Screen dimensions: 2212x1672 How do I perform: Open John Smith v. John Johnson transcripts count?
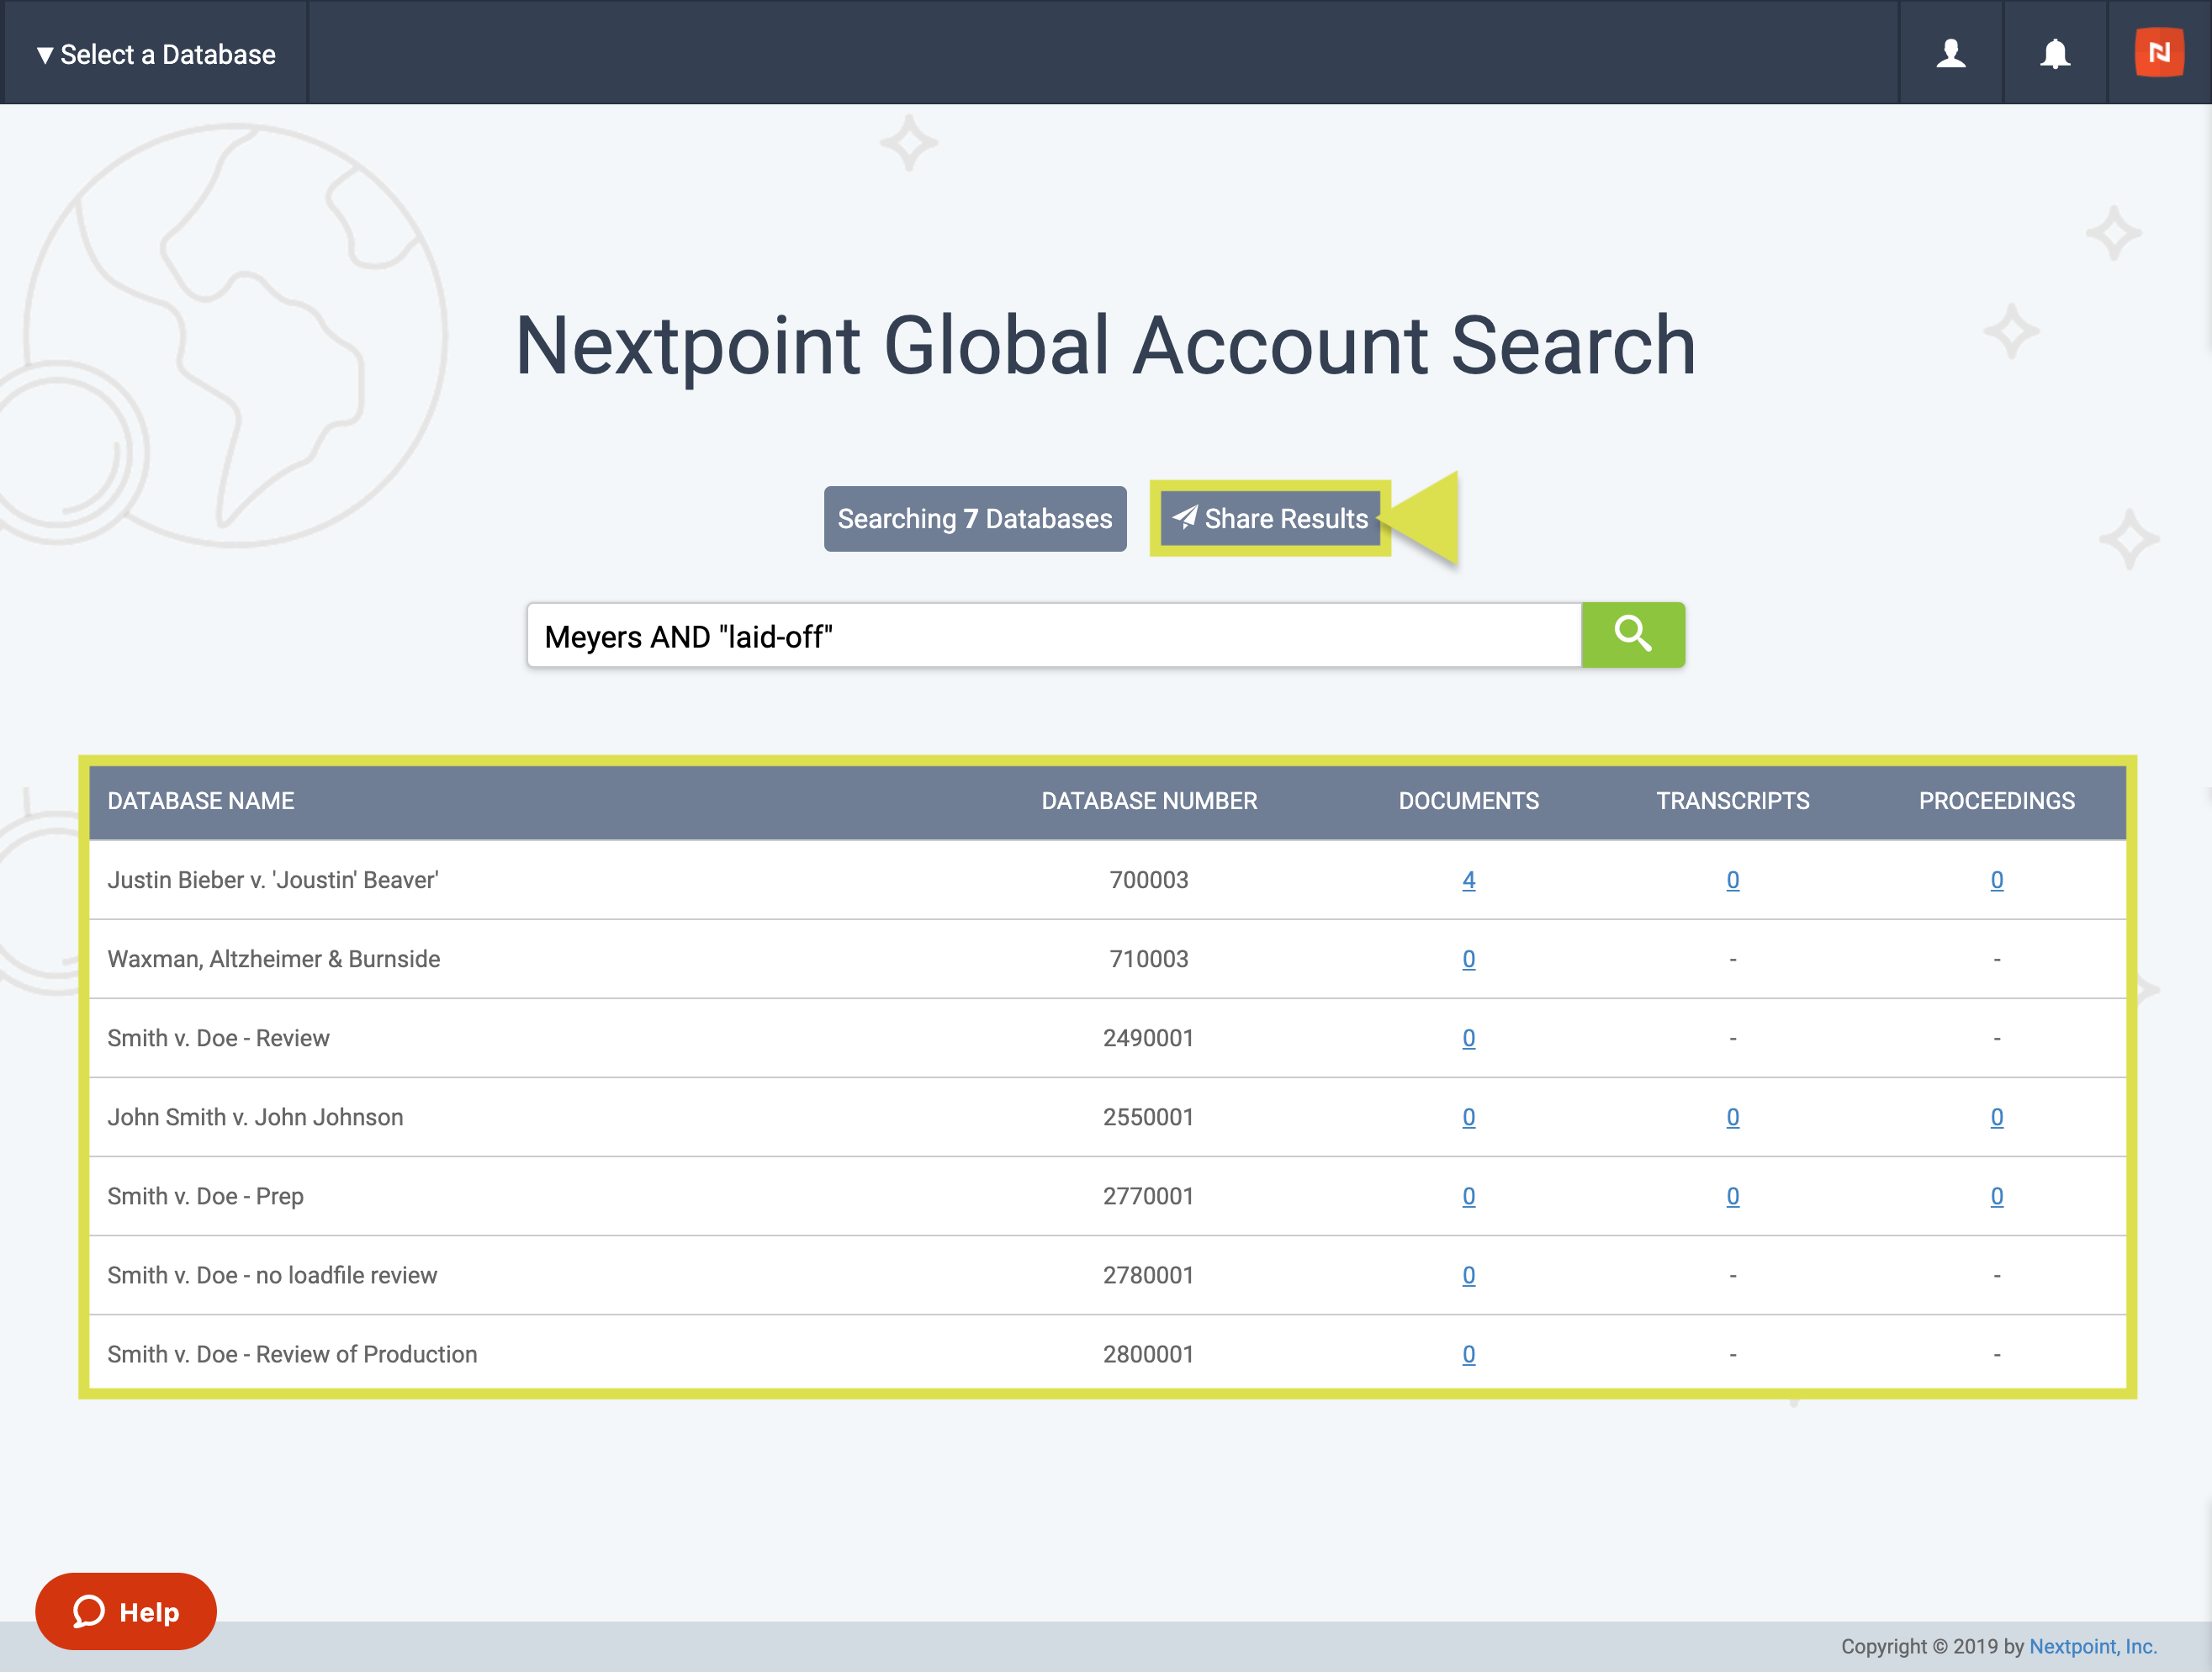1732,1117
